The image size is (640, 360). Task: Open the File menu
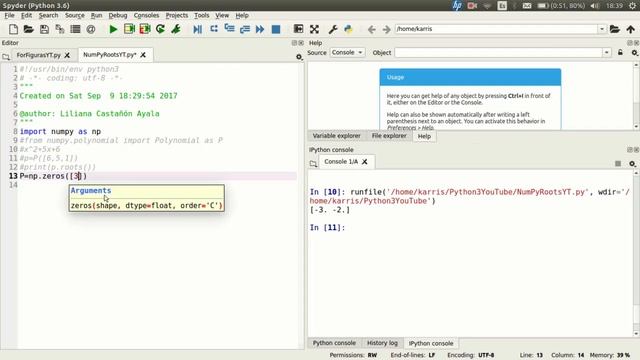pos(9,15)
